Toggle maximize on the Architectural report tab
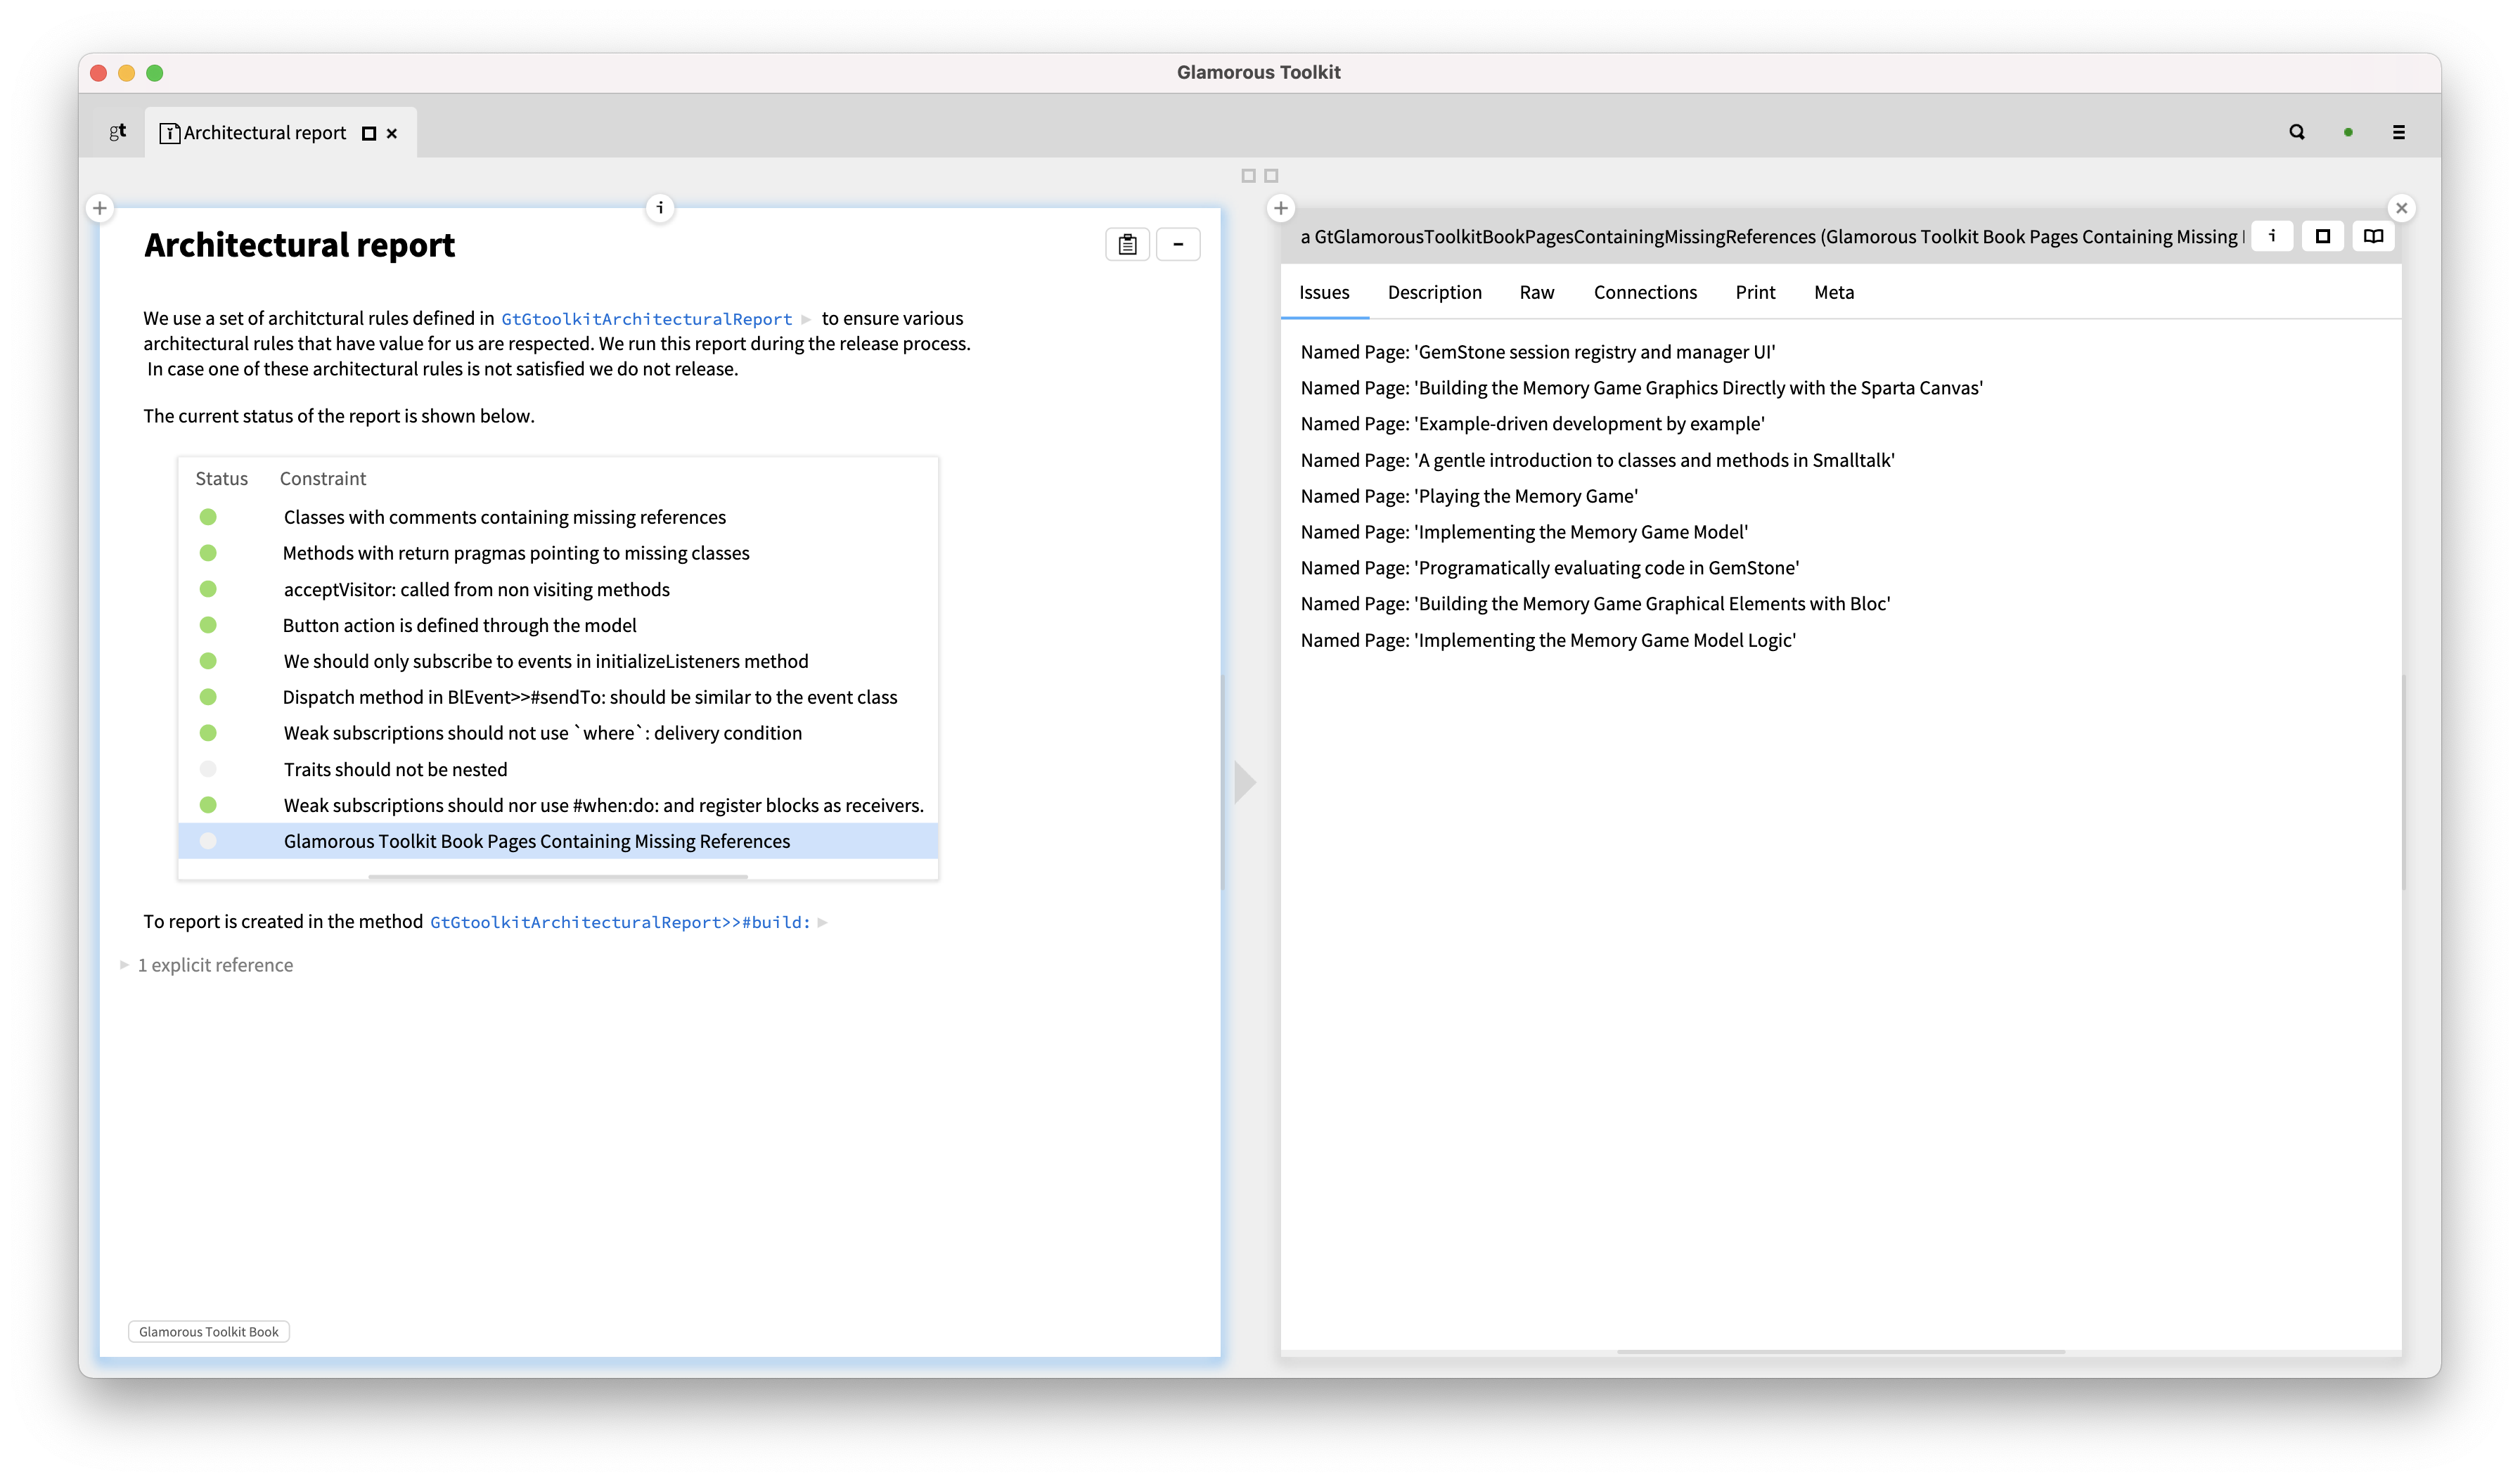The image size is (2520, 1482). (x=368, y=132)
